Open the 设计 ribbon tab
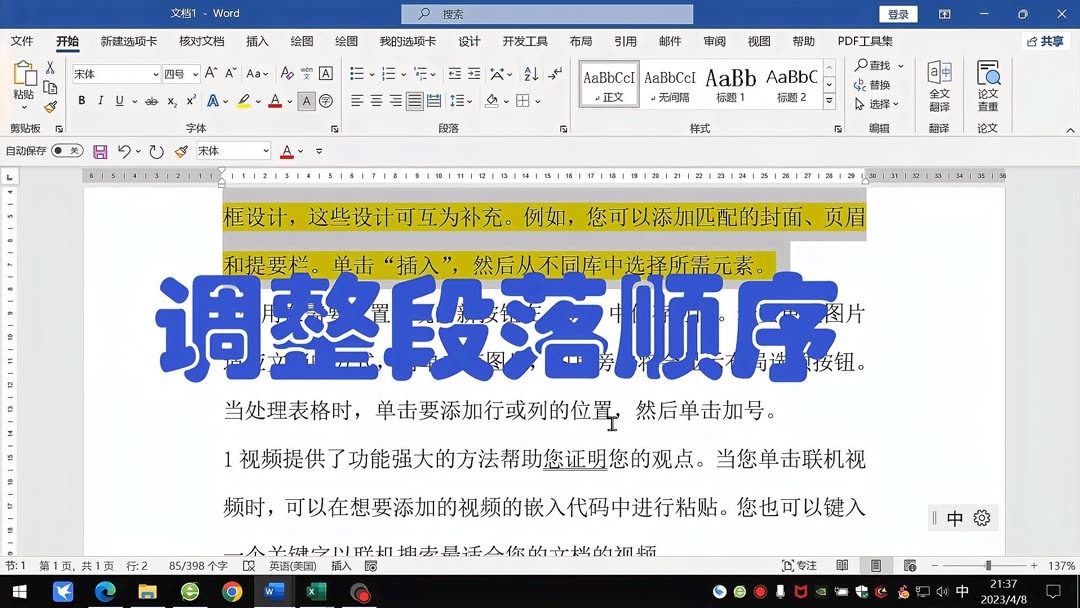The height and width of the screenshot is (608, 1080). (468, 41)
